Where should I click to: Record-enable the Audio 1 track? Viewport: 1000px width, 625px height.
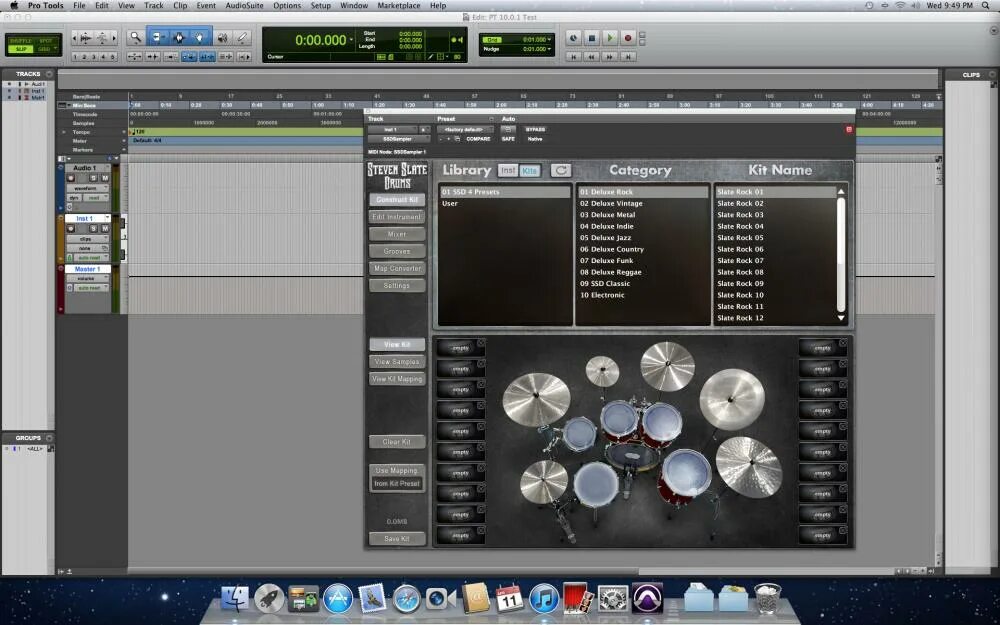[x=71, y=178]
